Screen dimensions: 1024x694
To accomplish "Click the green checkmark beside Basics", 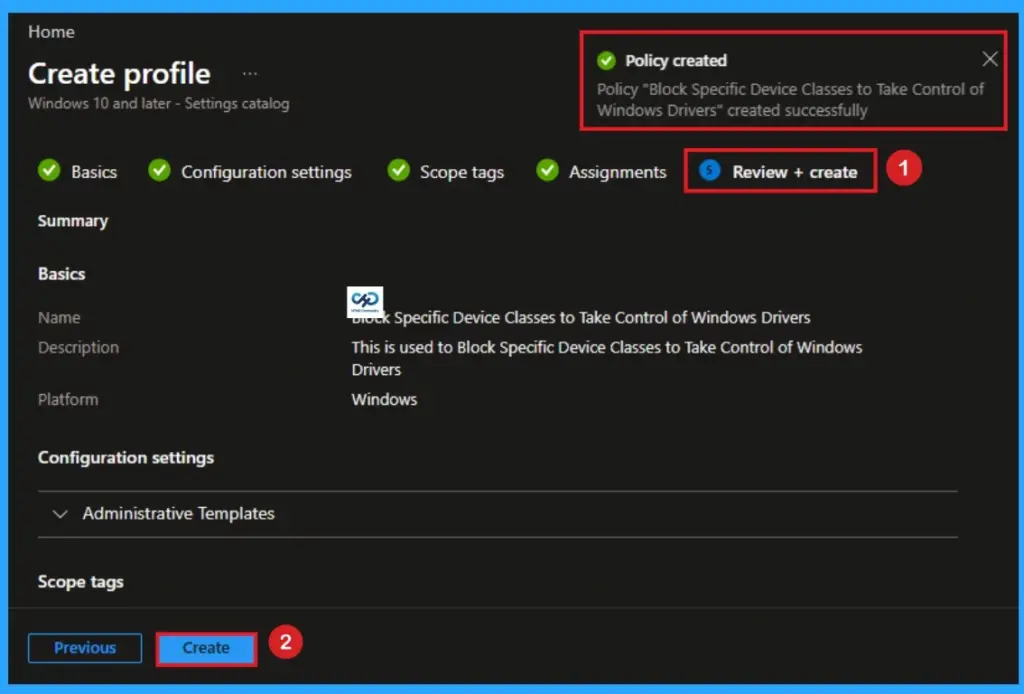I will (49, 170).
